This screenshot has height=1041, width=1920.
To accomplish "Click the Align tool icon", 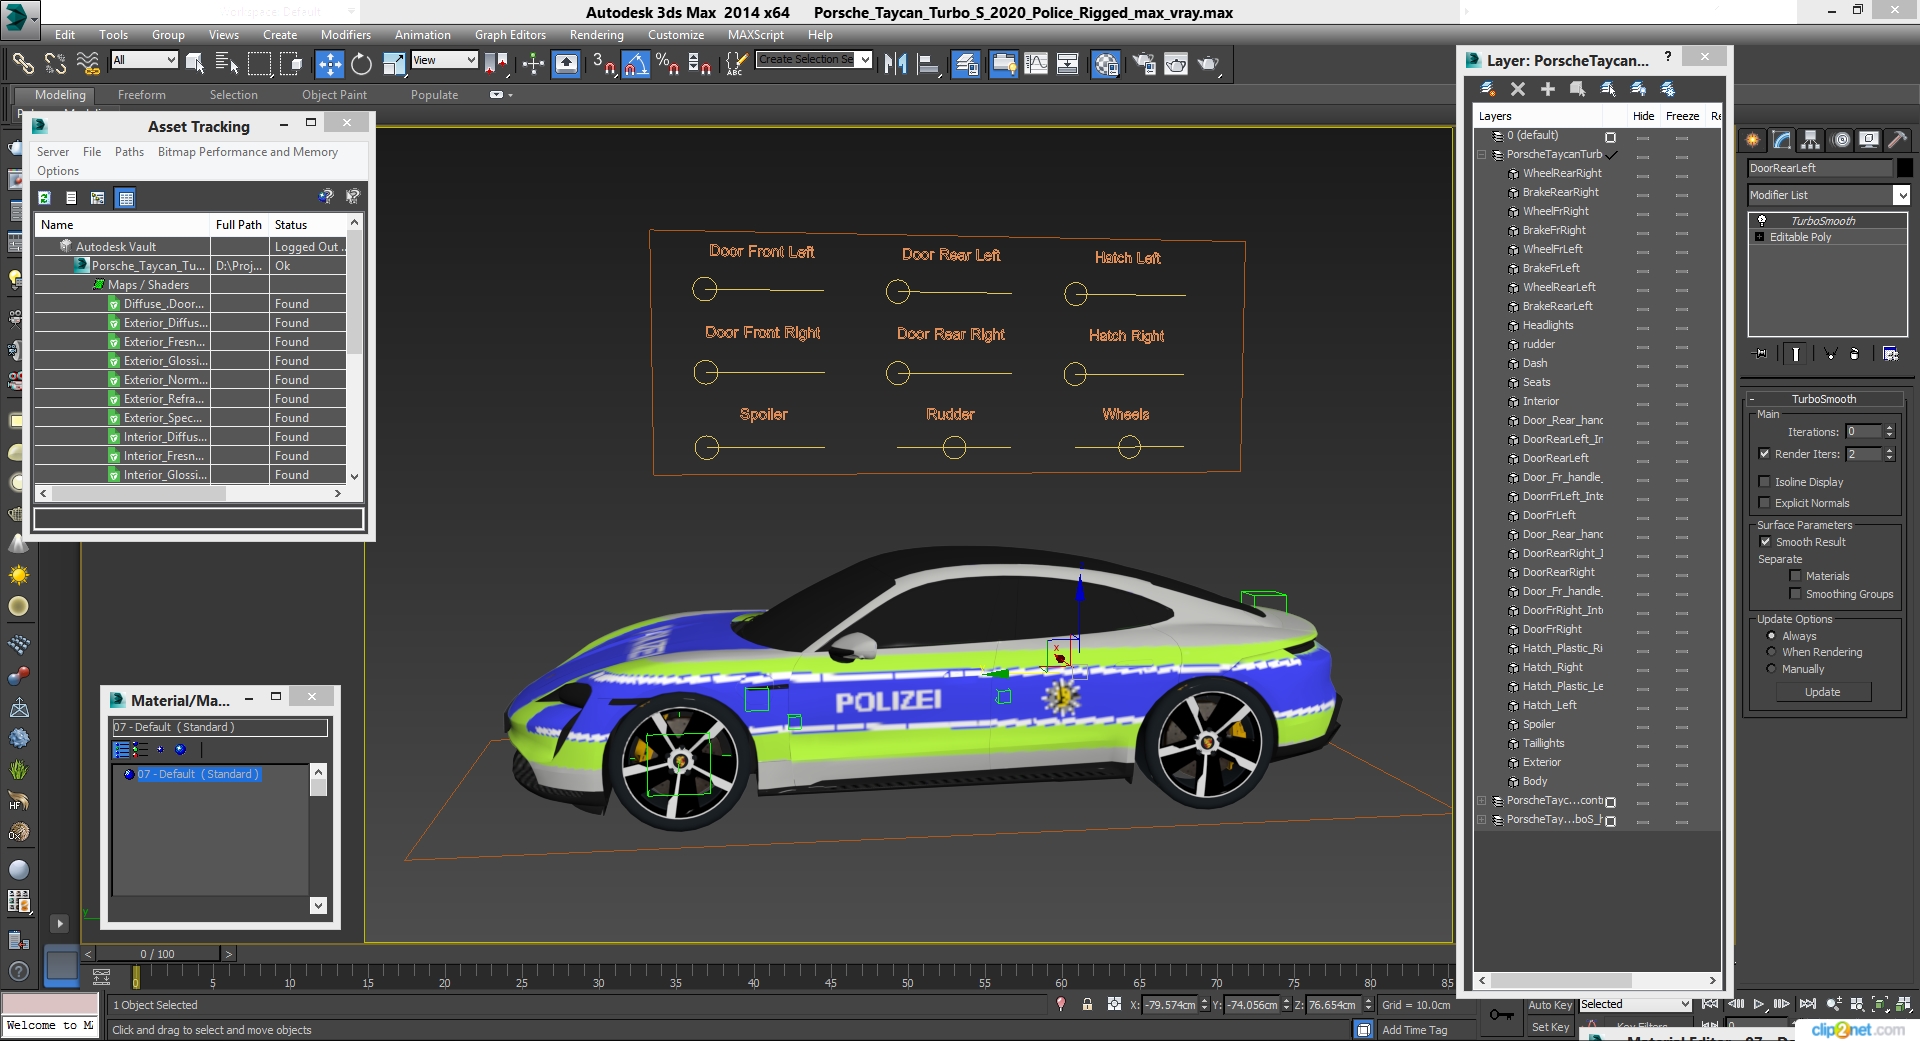I will [929, 64].
